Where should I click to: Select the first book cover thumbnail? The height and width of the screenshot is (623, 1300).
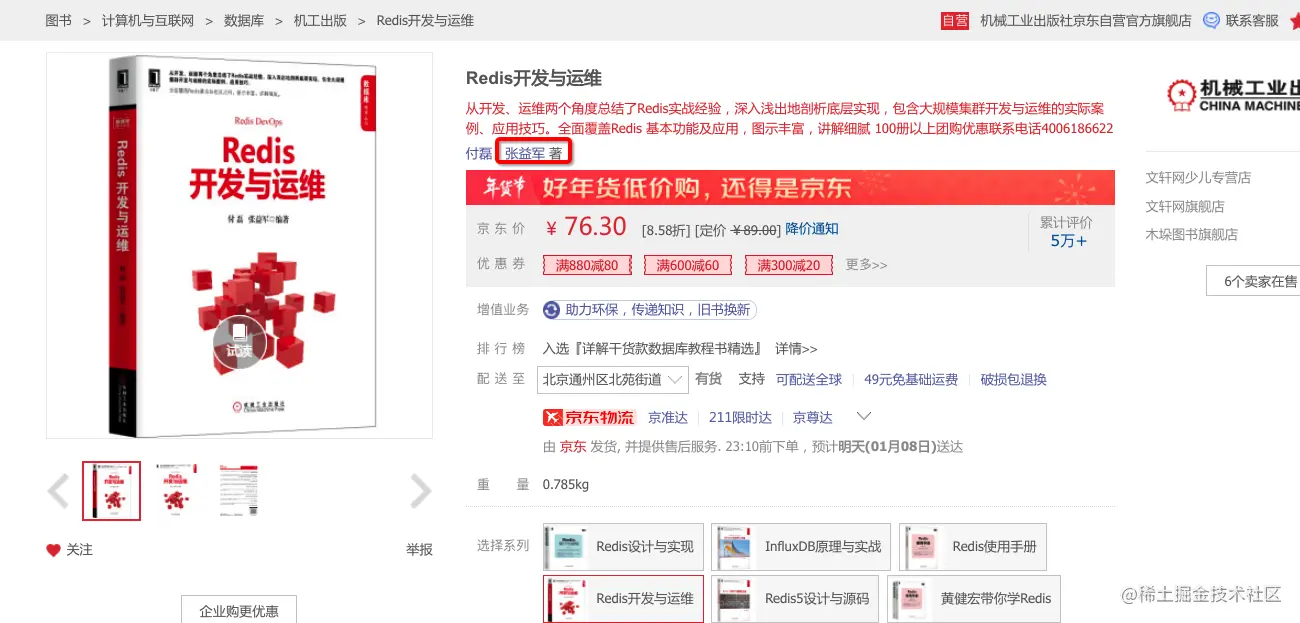pyautogui.click(x=111, y=491)
